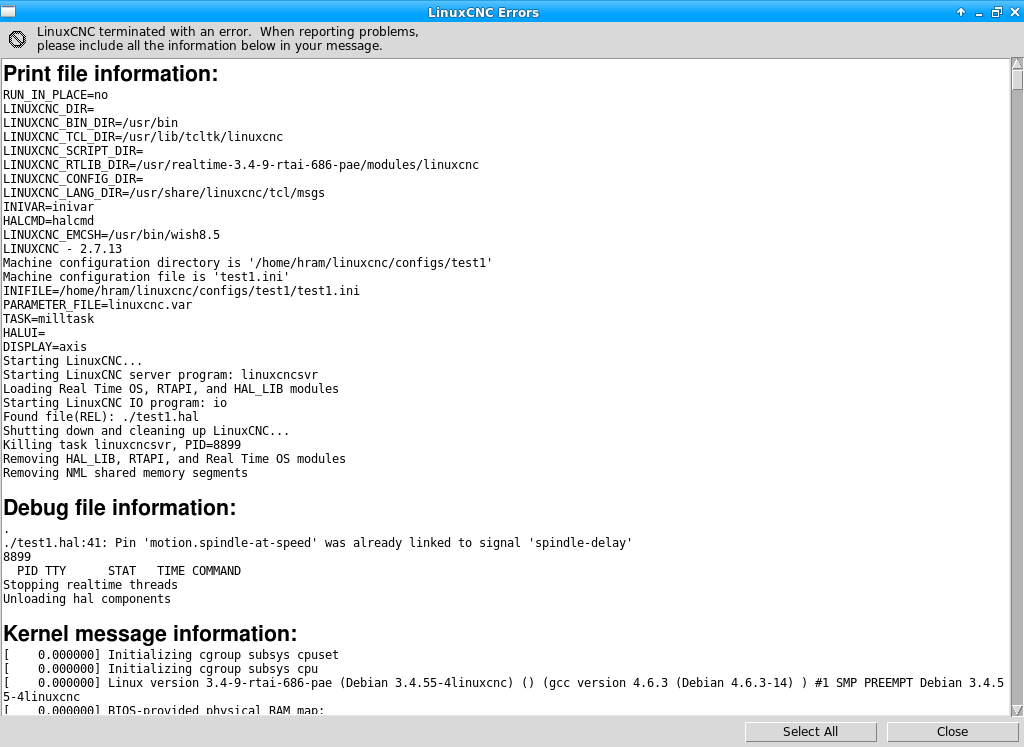Click the 'Debug file information:' heading
This screenshot has height=747, width=1024.
pyautogui.click(x=120, y=507)
